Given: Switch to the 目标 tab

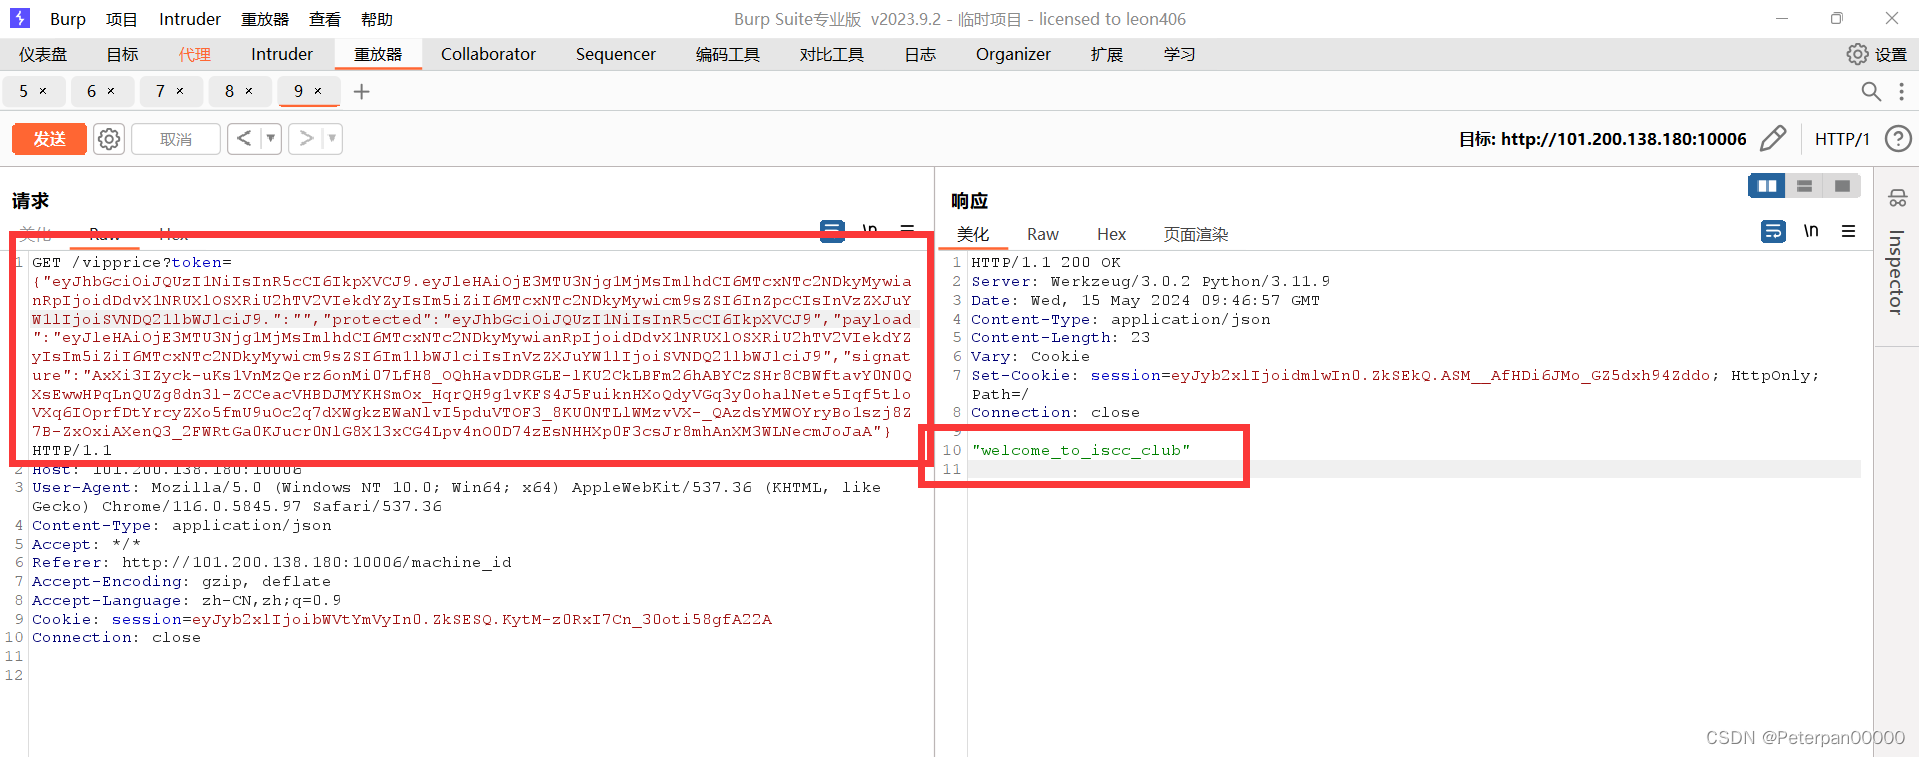Looking at the screenshot, I should point(123,54).
